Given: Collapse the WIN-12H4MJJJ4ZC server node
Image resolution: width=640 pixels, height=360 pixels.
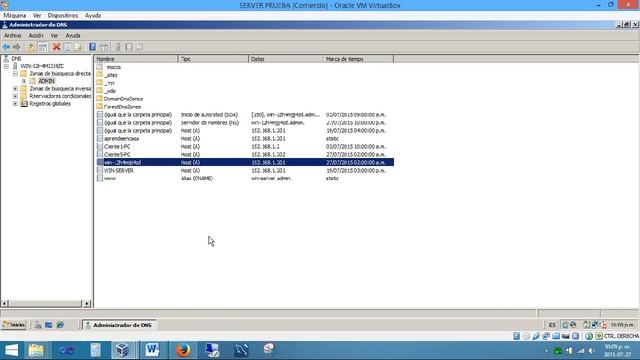Looking at the screenshot, I should 7,66.
